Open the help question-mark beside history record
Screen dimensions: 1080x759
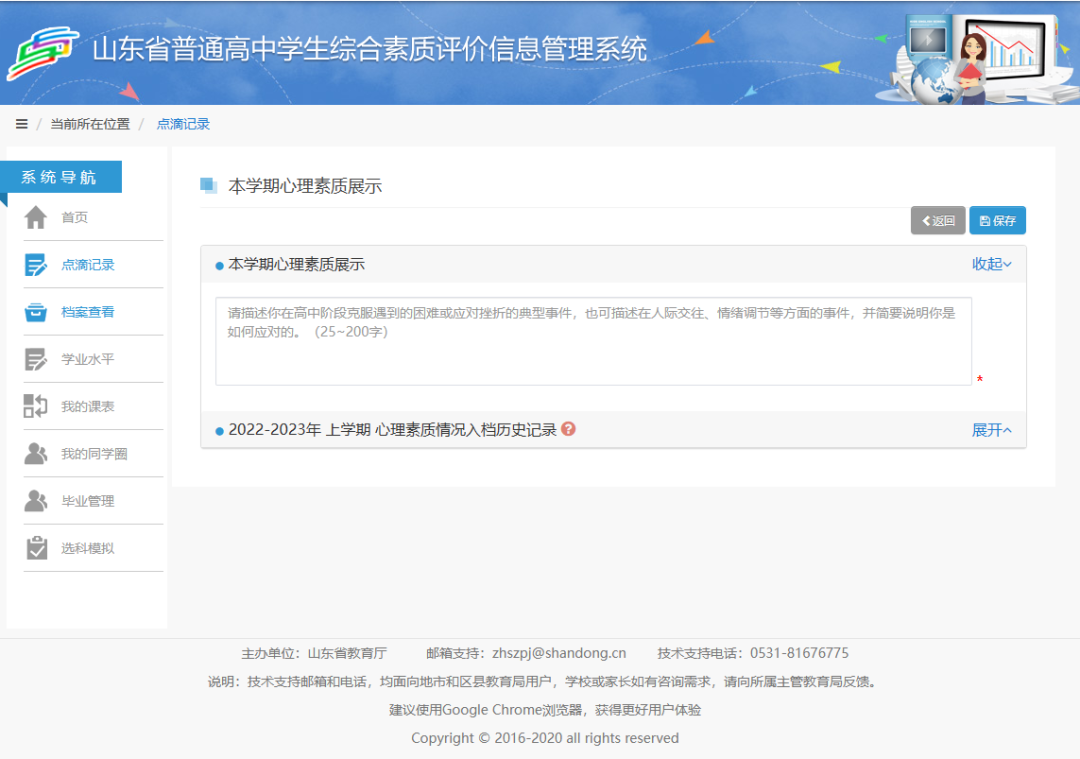[568, 430]
